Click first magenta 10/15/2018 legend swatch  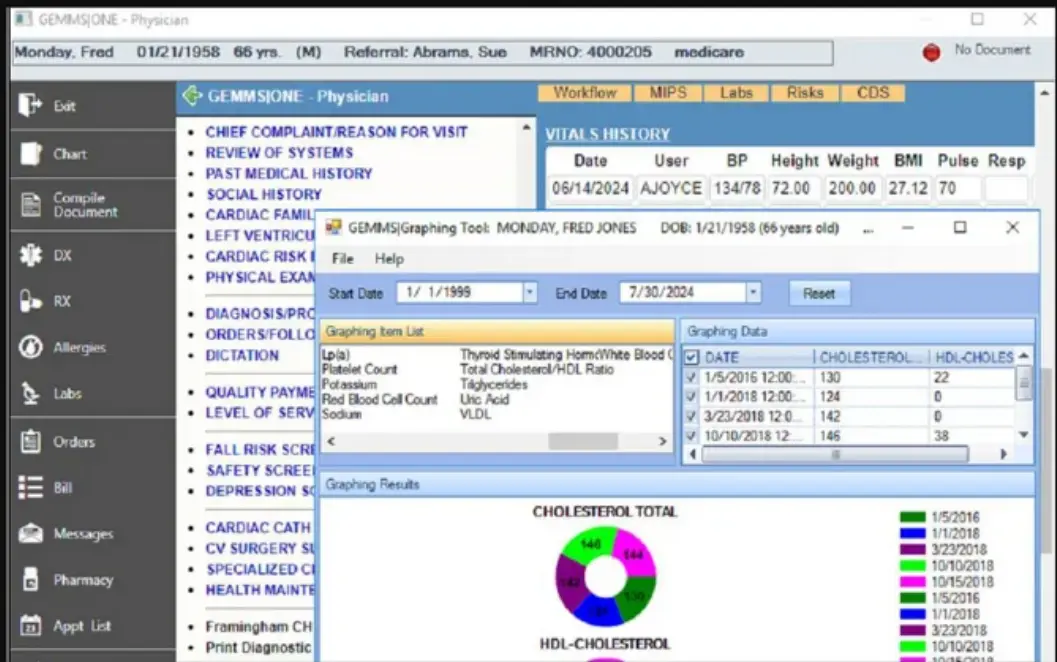pos(912,582)
